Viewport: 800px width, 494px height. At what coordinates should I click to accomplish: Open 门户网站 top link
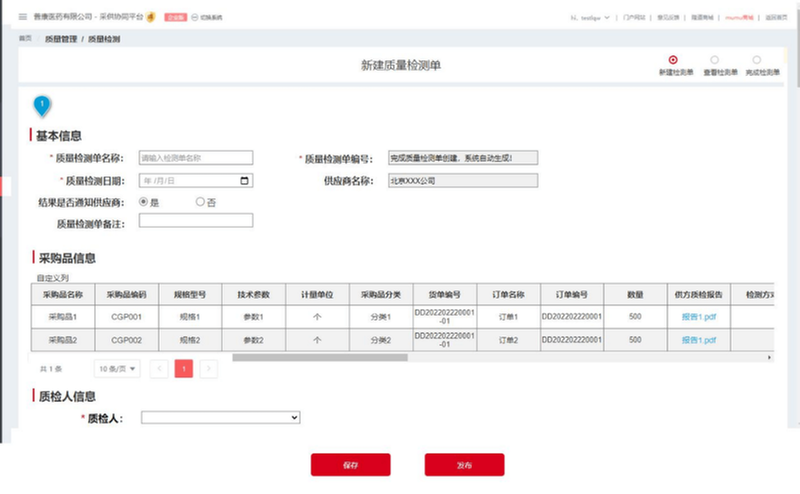[x=634, y=17]
